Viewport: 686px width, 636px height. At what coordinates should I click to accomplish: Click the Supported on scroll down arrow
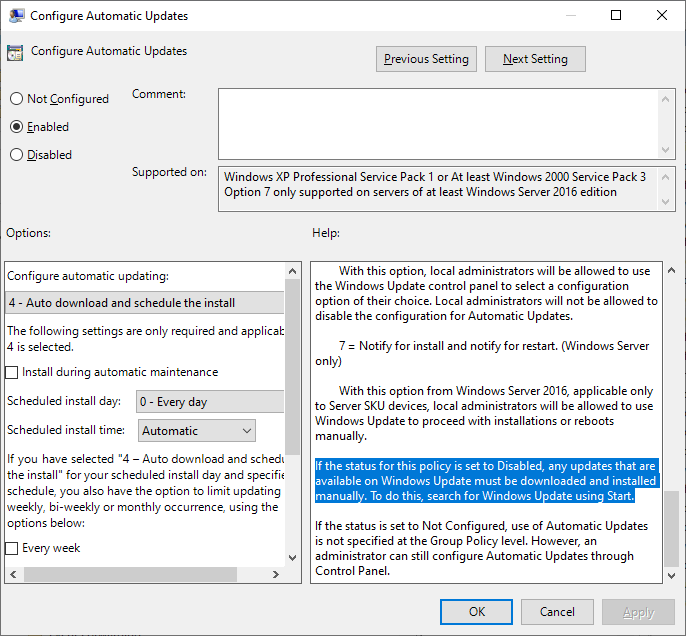(665, 202)
